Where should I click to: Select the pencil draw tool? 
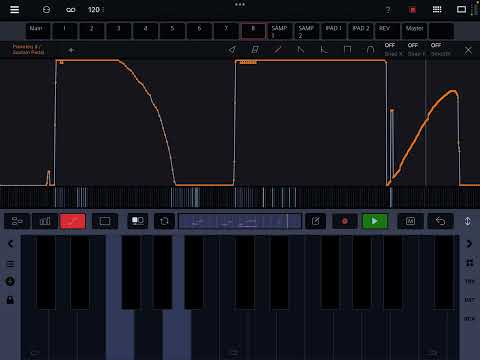232,50
